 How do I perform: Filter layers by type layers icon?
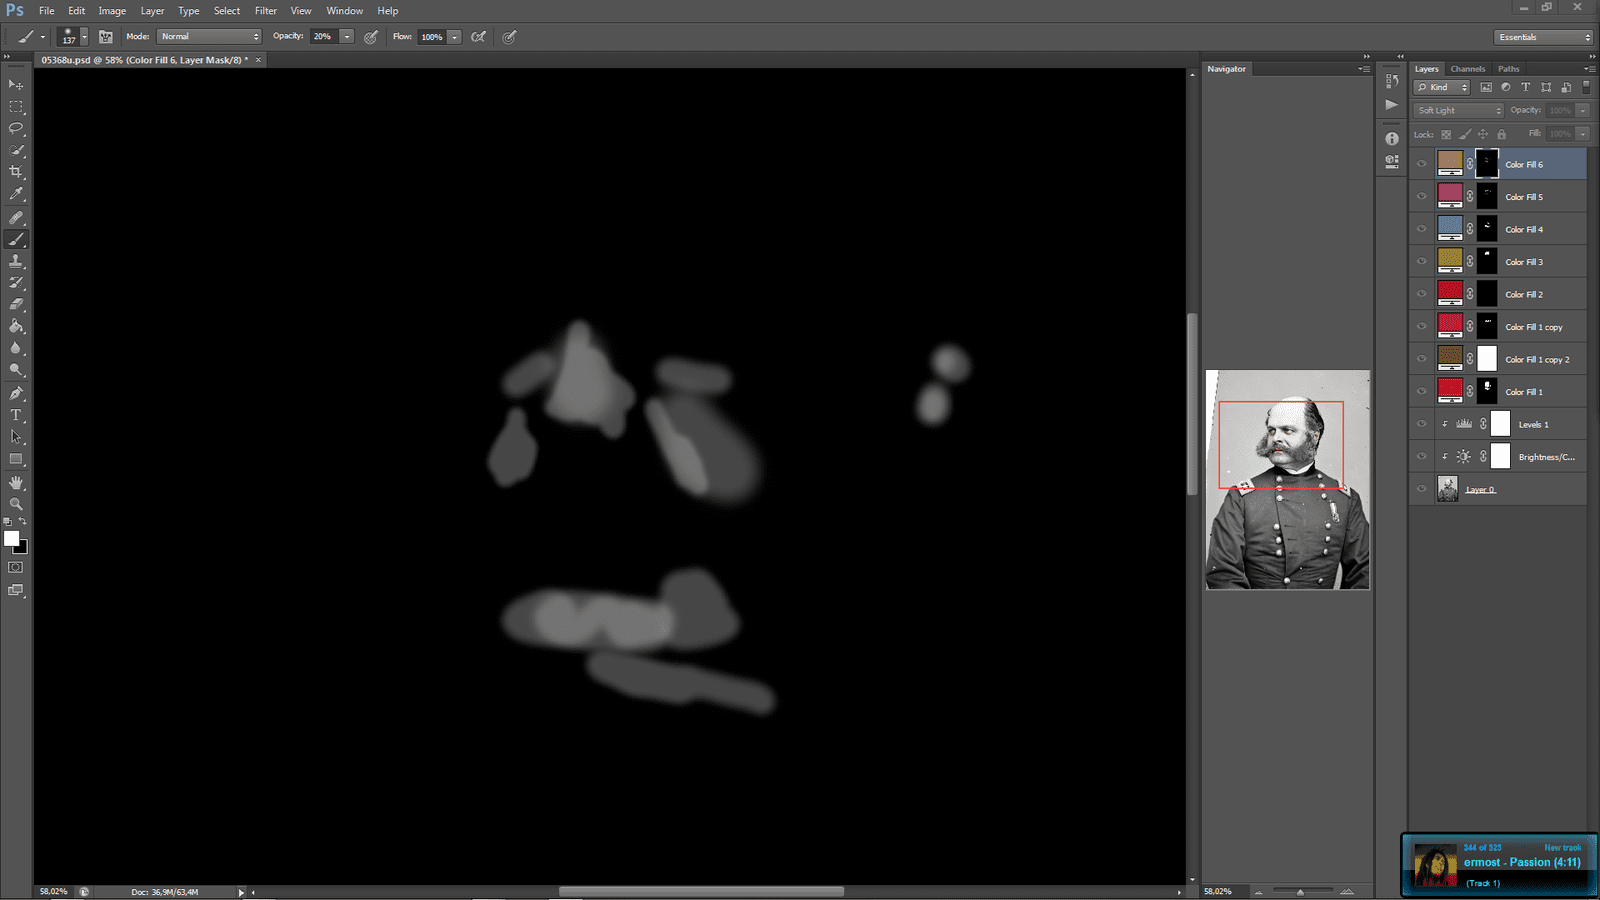1526,87
